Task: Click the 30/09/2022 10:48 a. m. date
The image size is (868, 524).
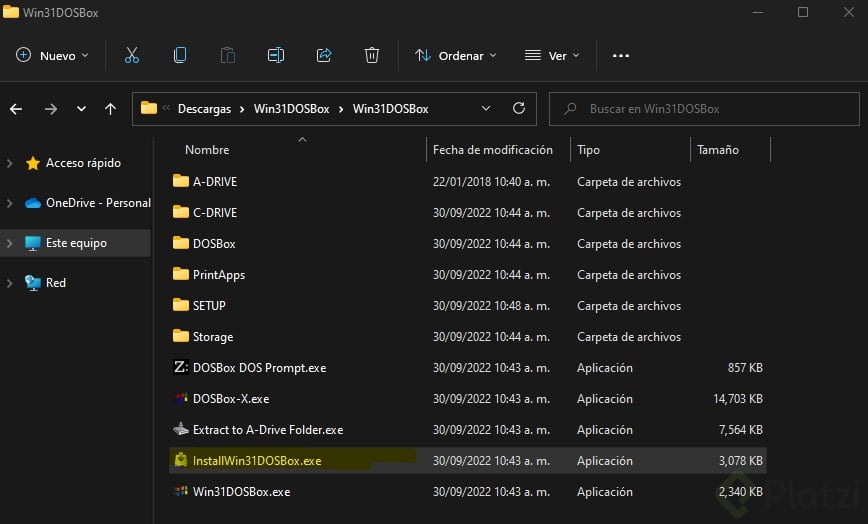Action: [491, 305]
